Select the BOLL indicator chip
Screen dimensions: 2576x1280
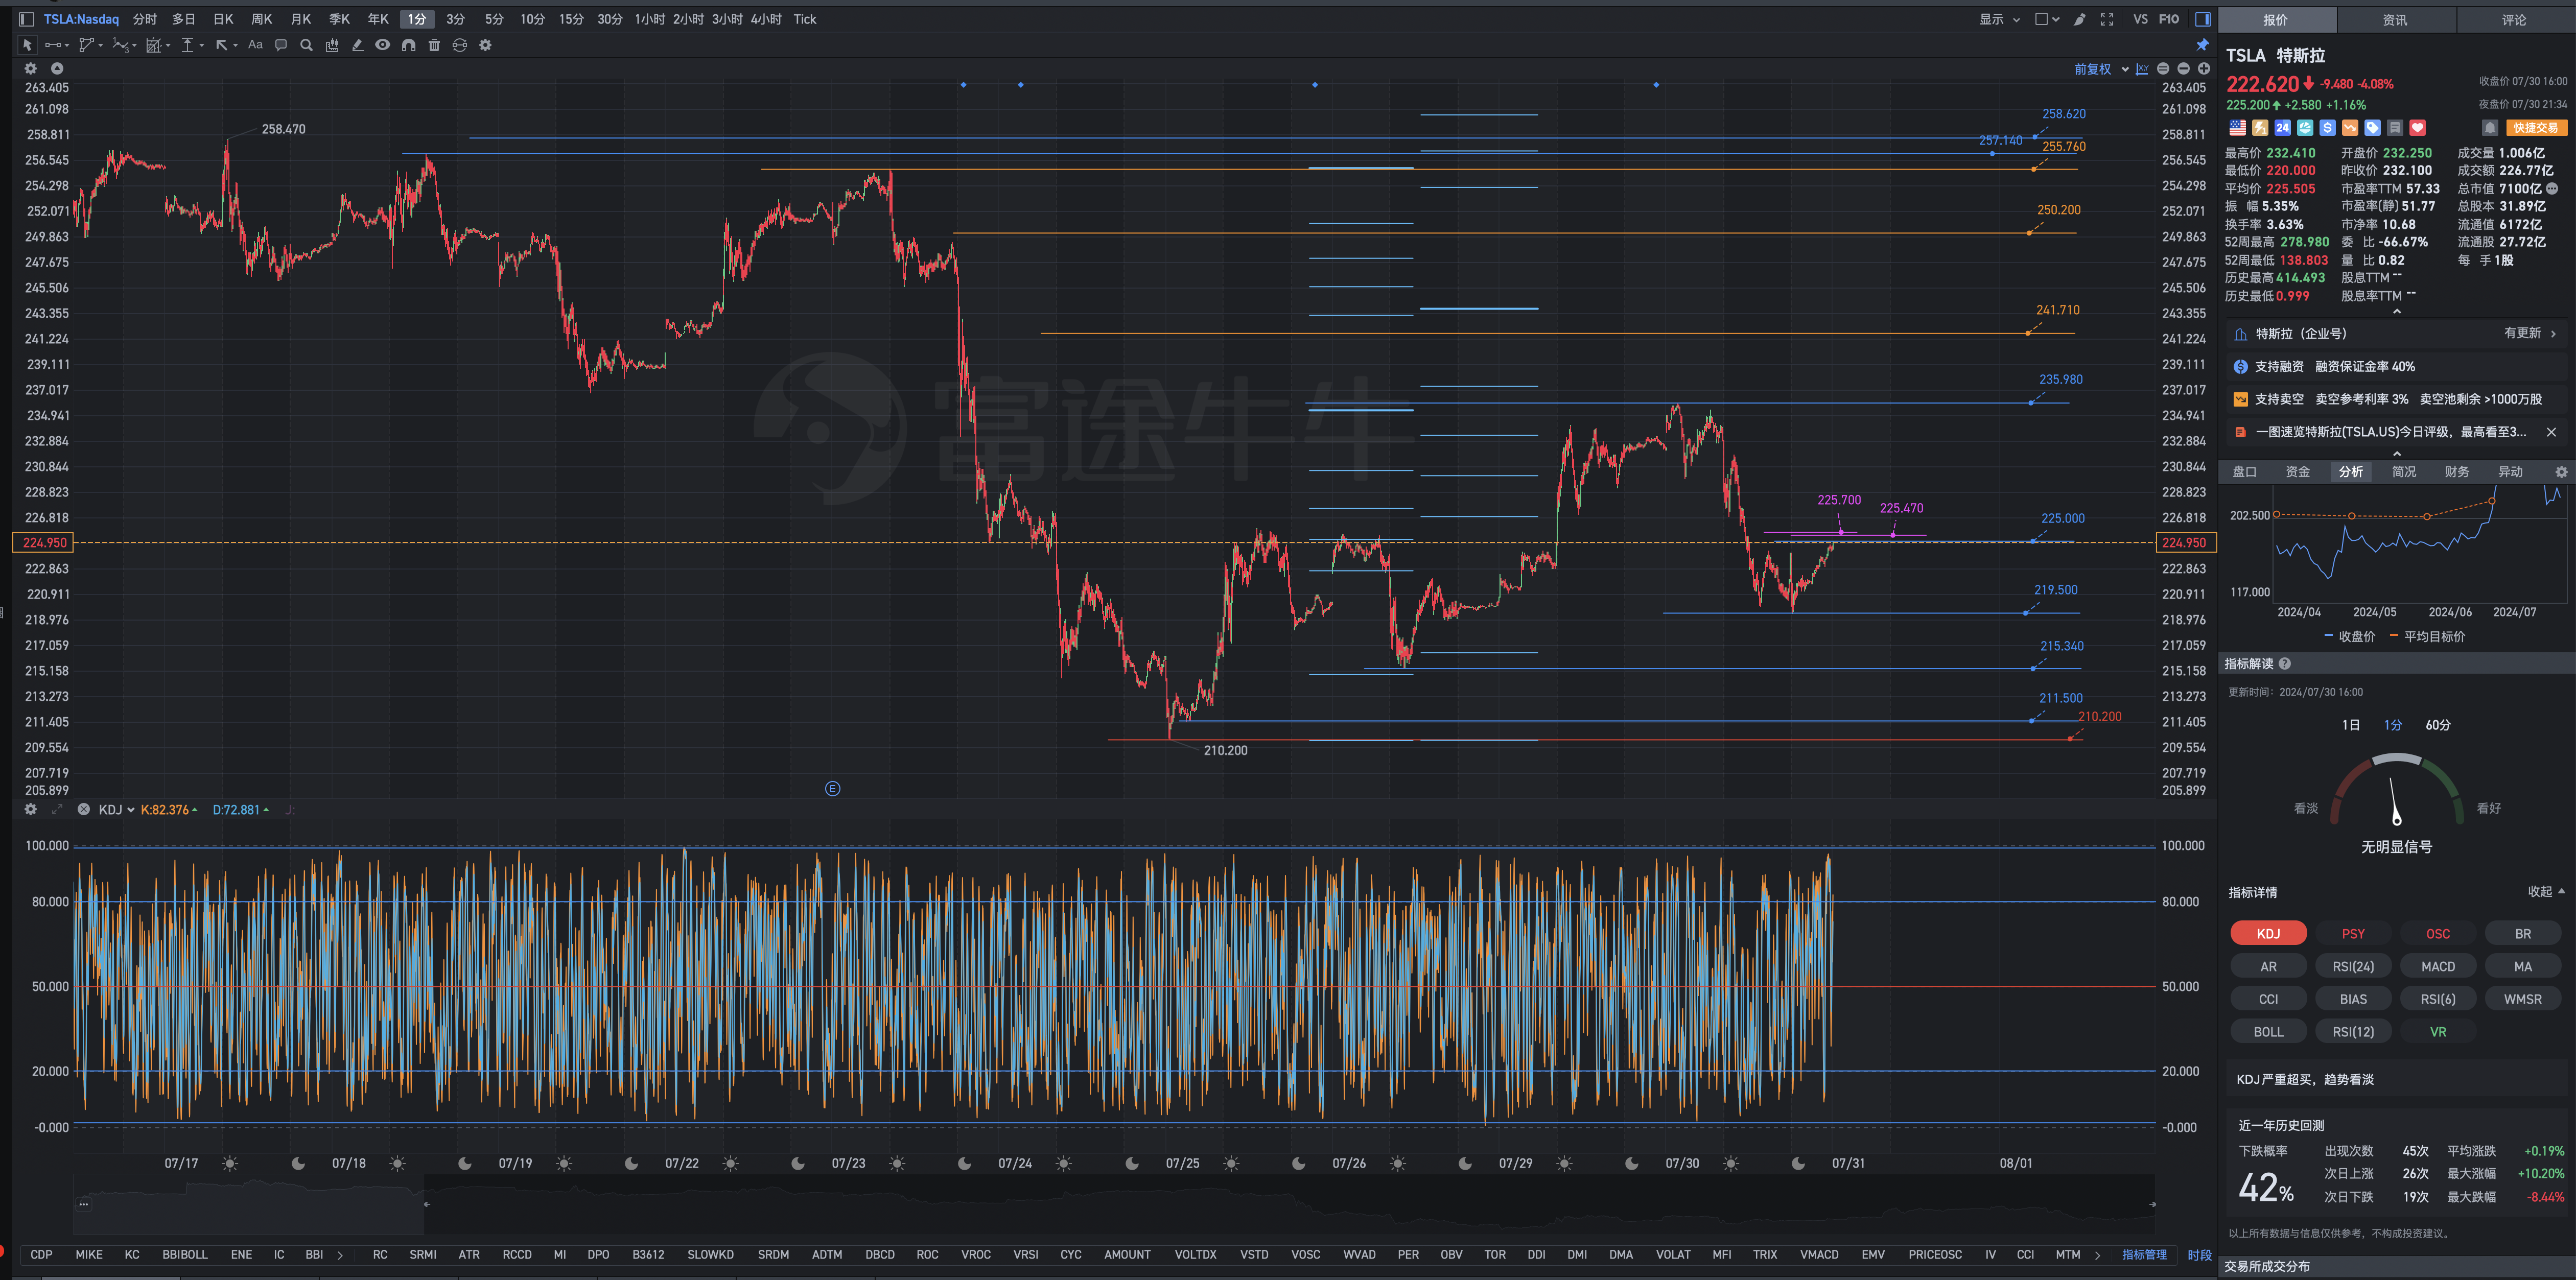click(x=2268, y=1032)
